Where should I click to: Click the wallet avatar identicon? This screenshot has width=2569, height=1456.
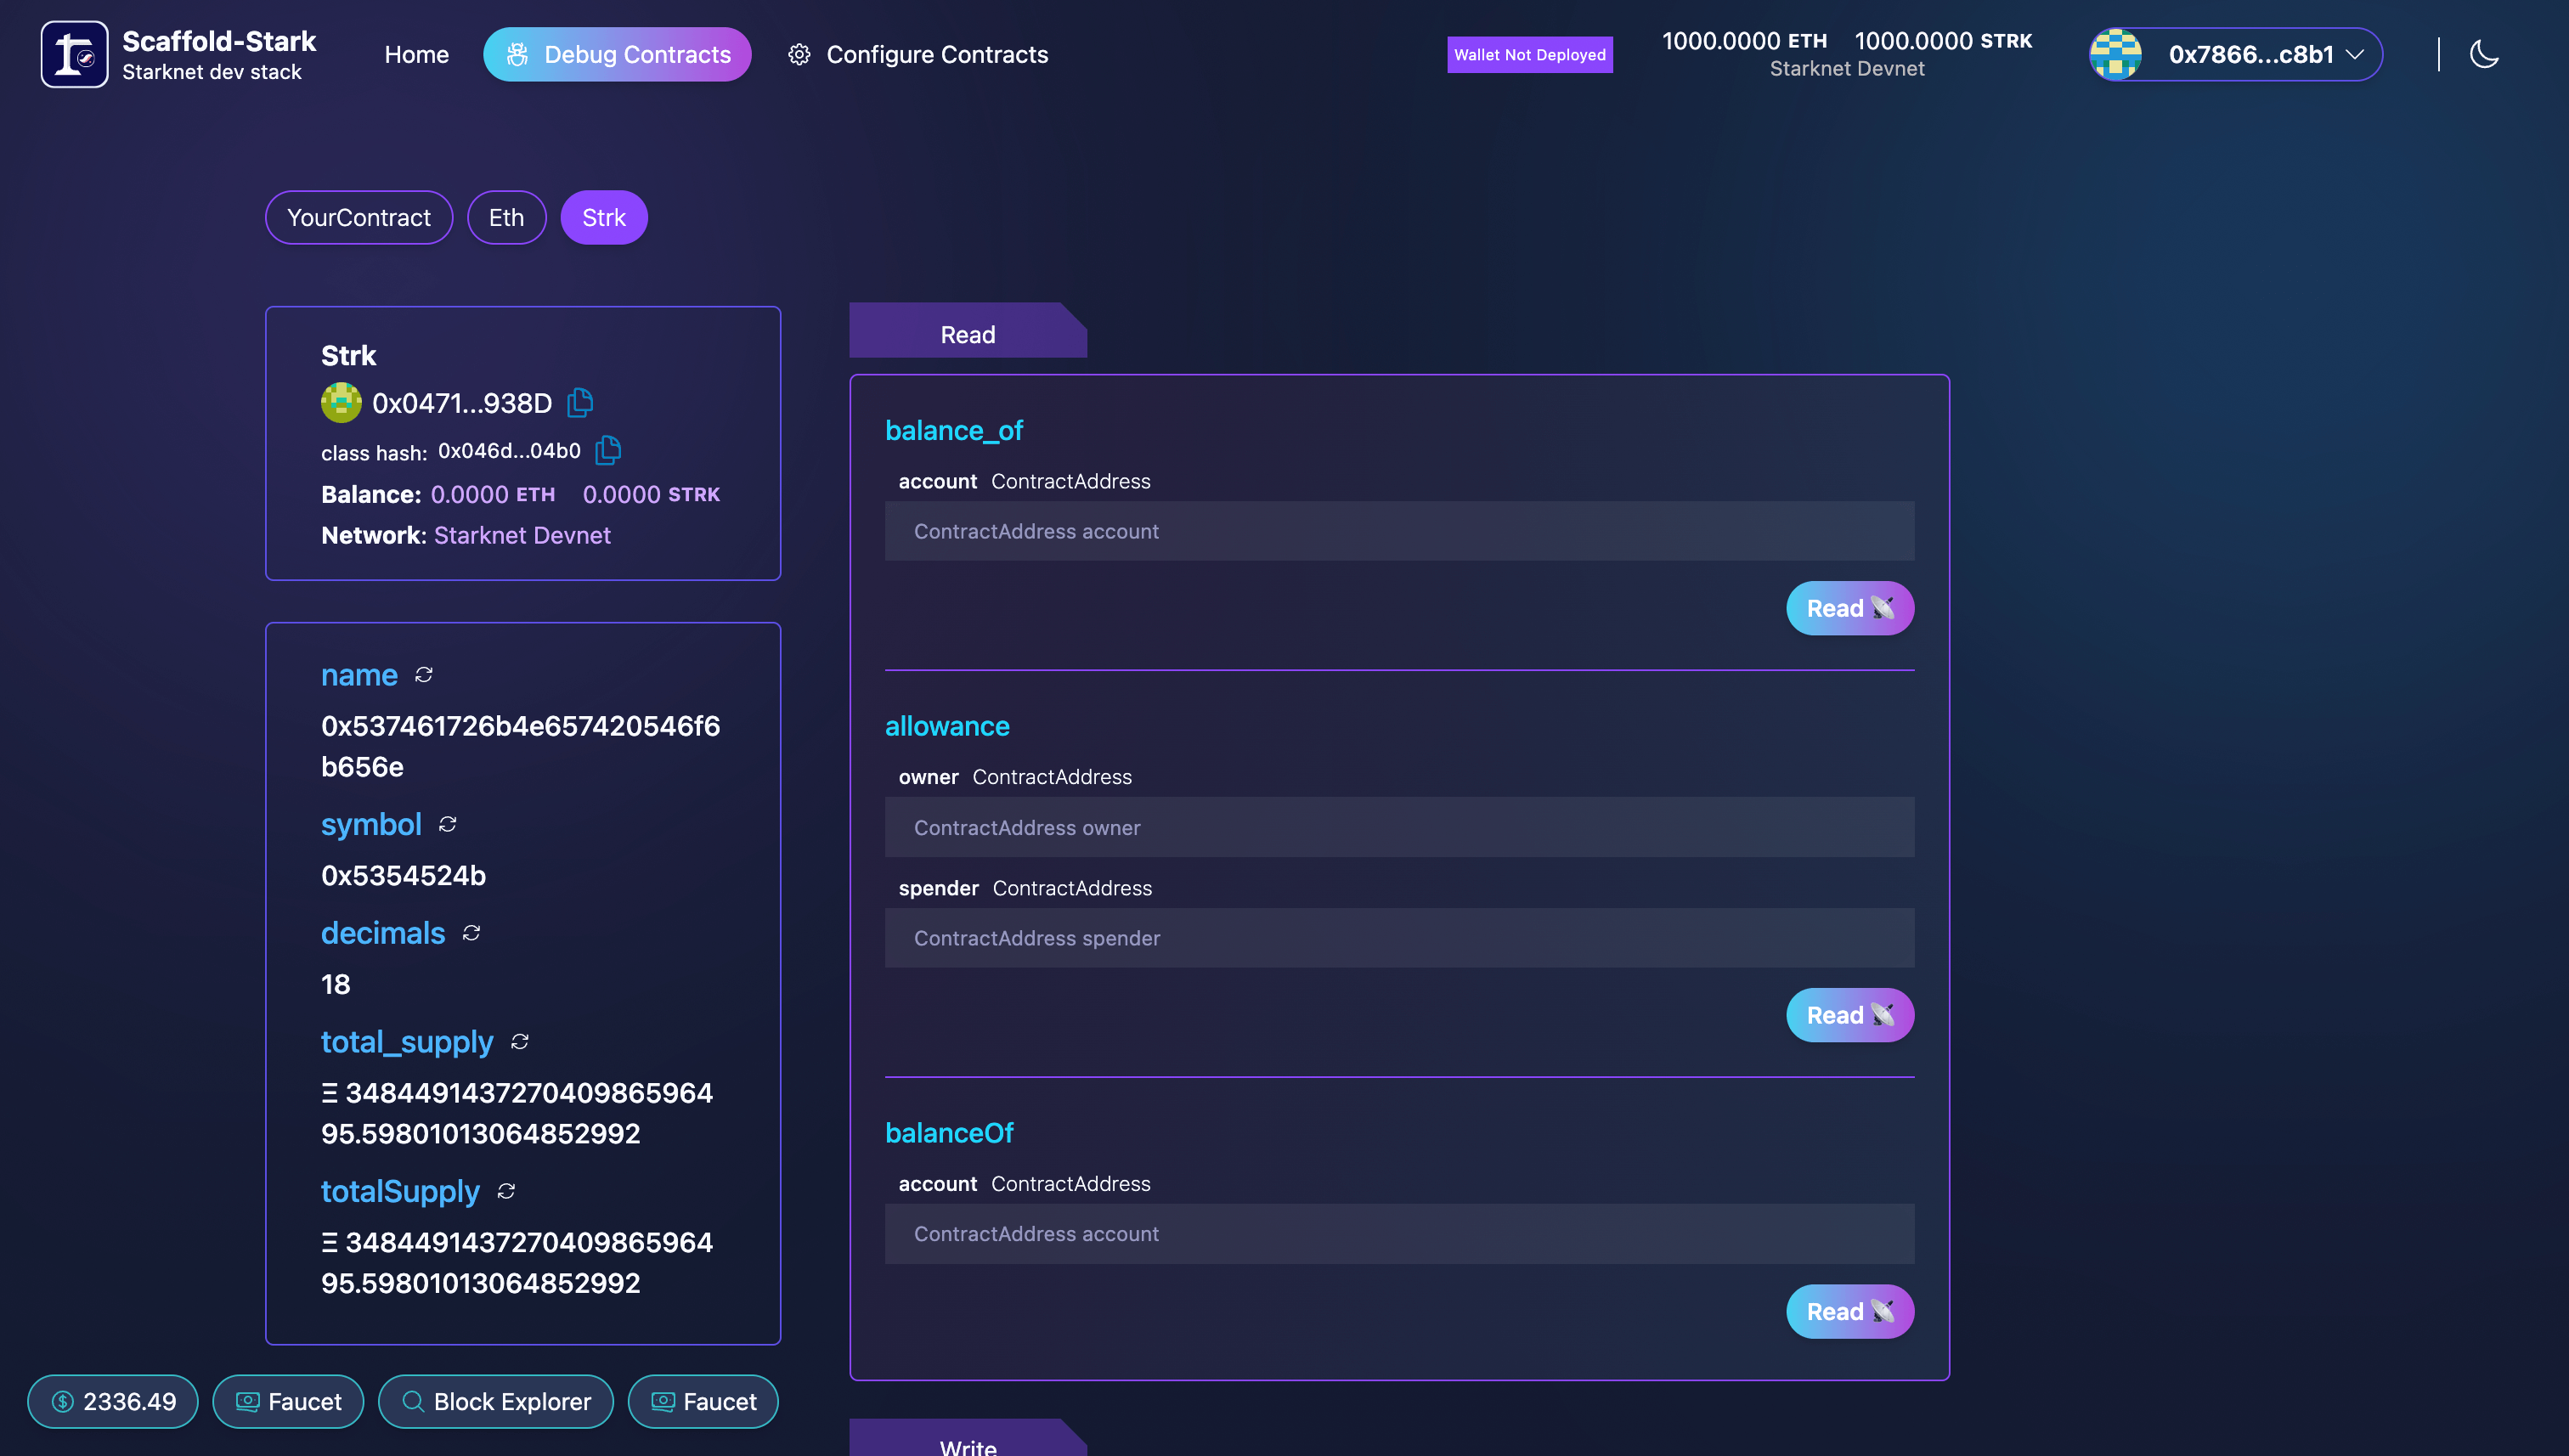[2116, 54]
